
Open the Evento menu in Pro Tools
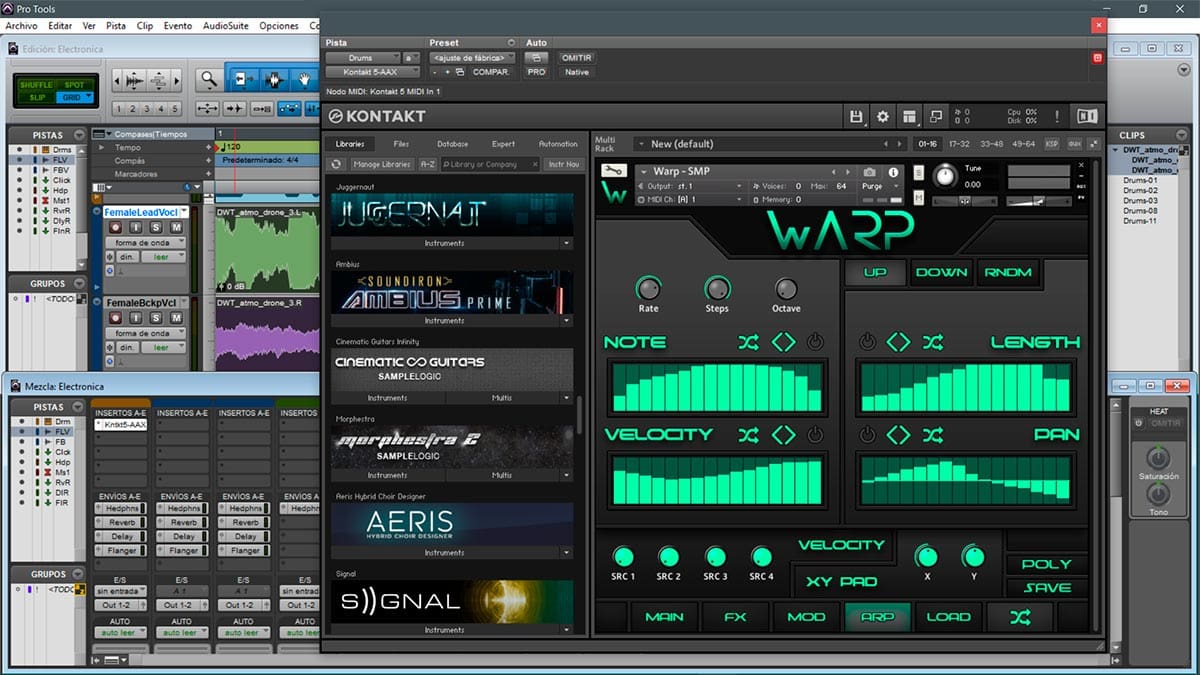178,25
